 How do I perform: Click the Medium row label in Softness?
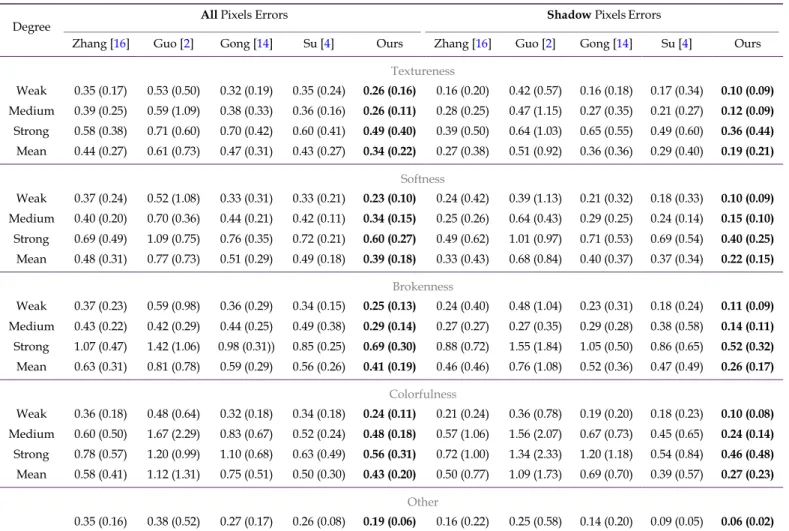[31, 218]
